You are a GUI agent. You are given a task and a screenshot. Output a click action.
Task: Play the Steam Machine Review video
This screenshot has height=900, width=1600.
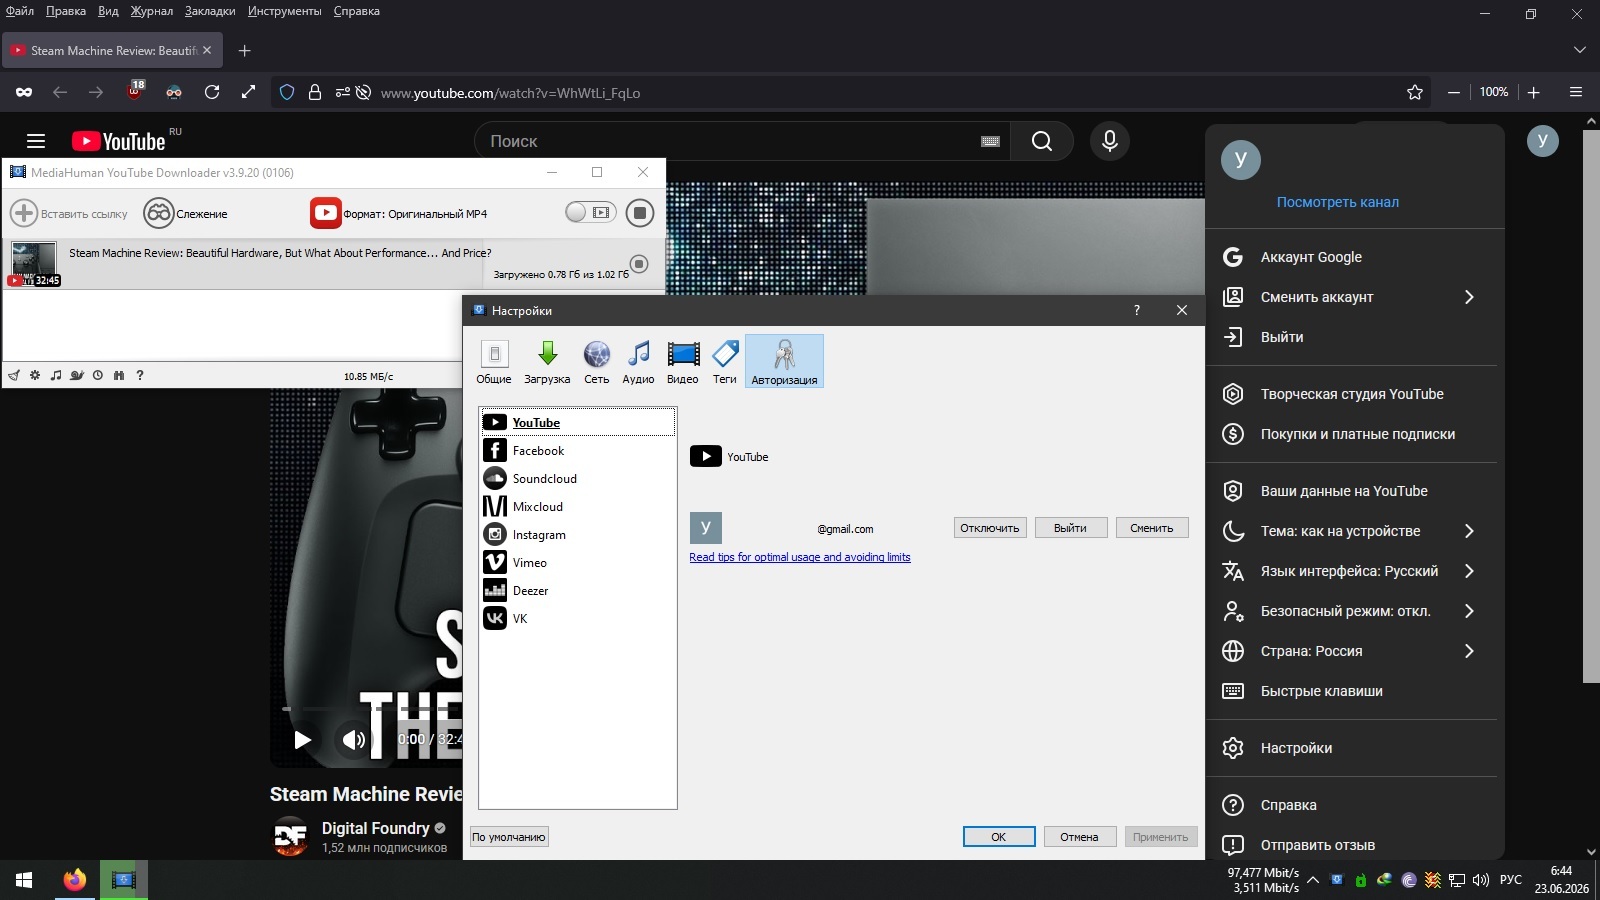302,739
